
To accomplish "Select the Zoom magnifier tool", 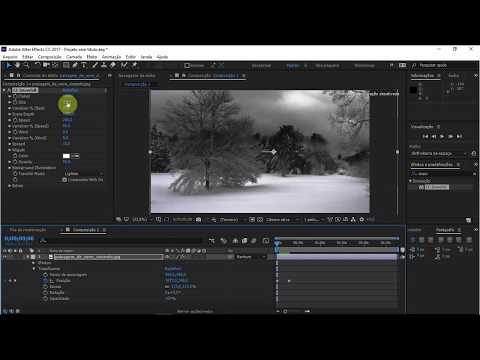I will click(26, 65).
